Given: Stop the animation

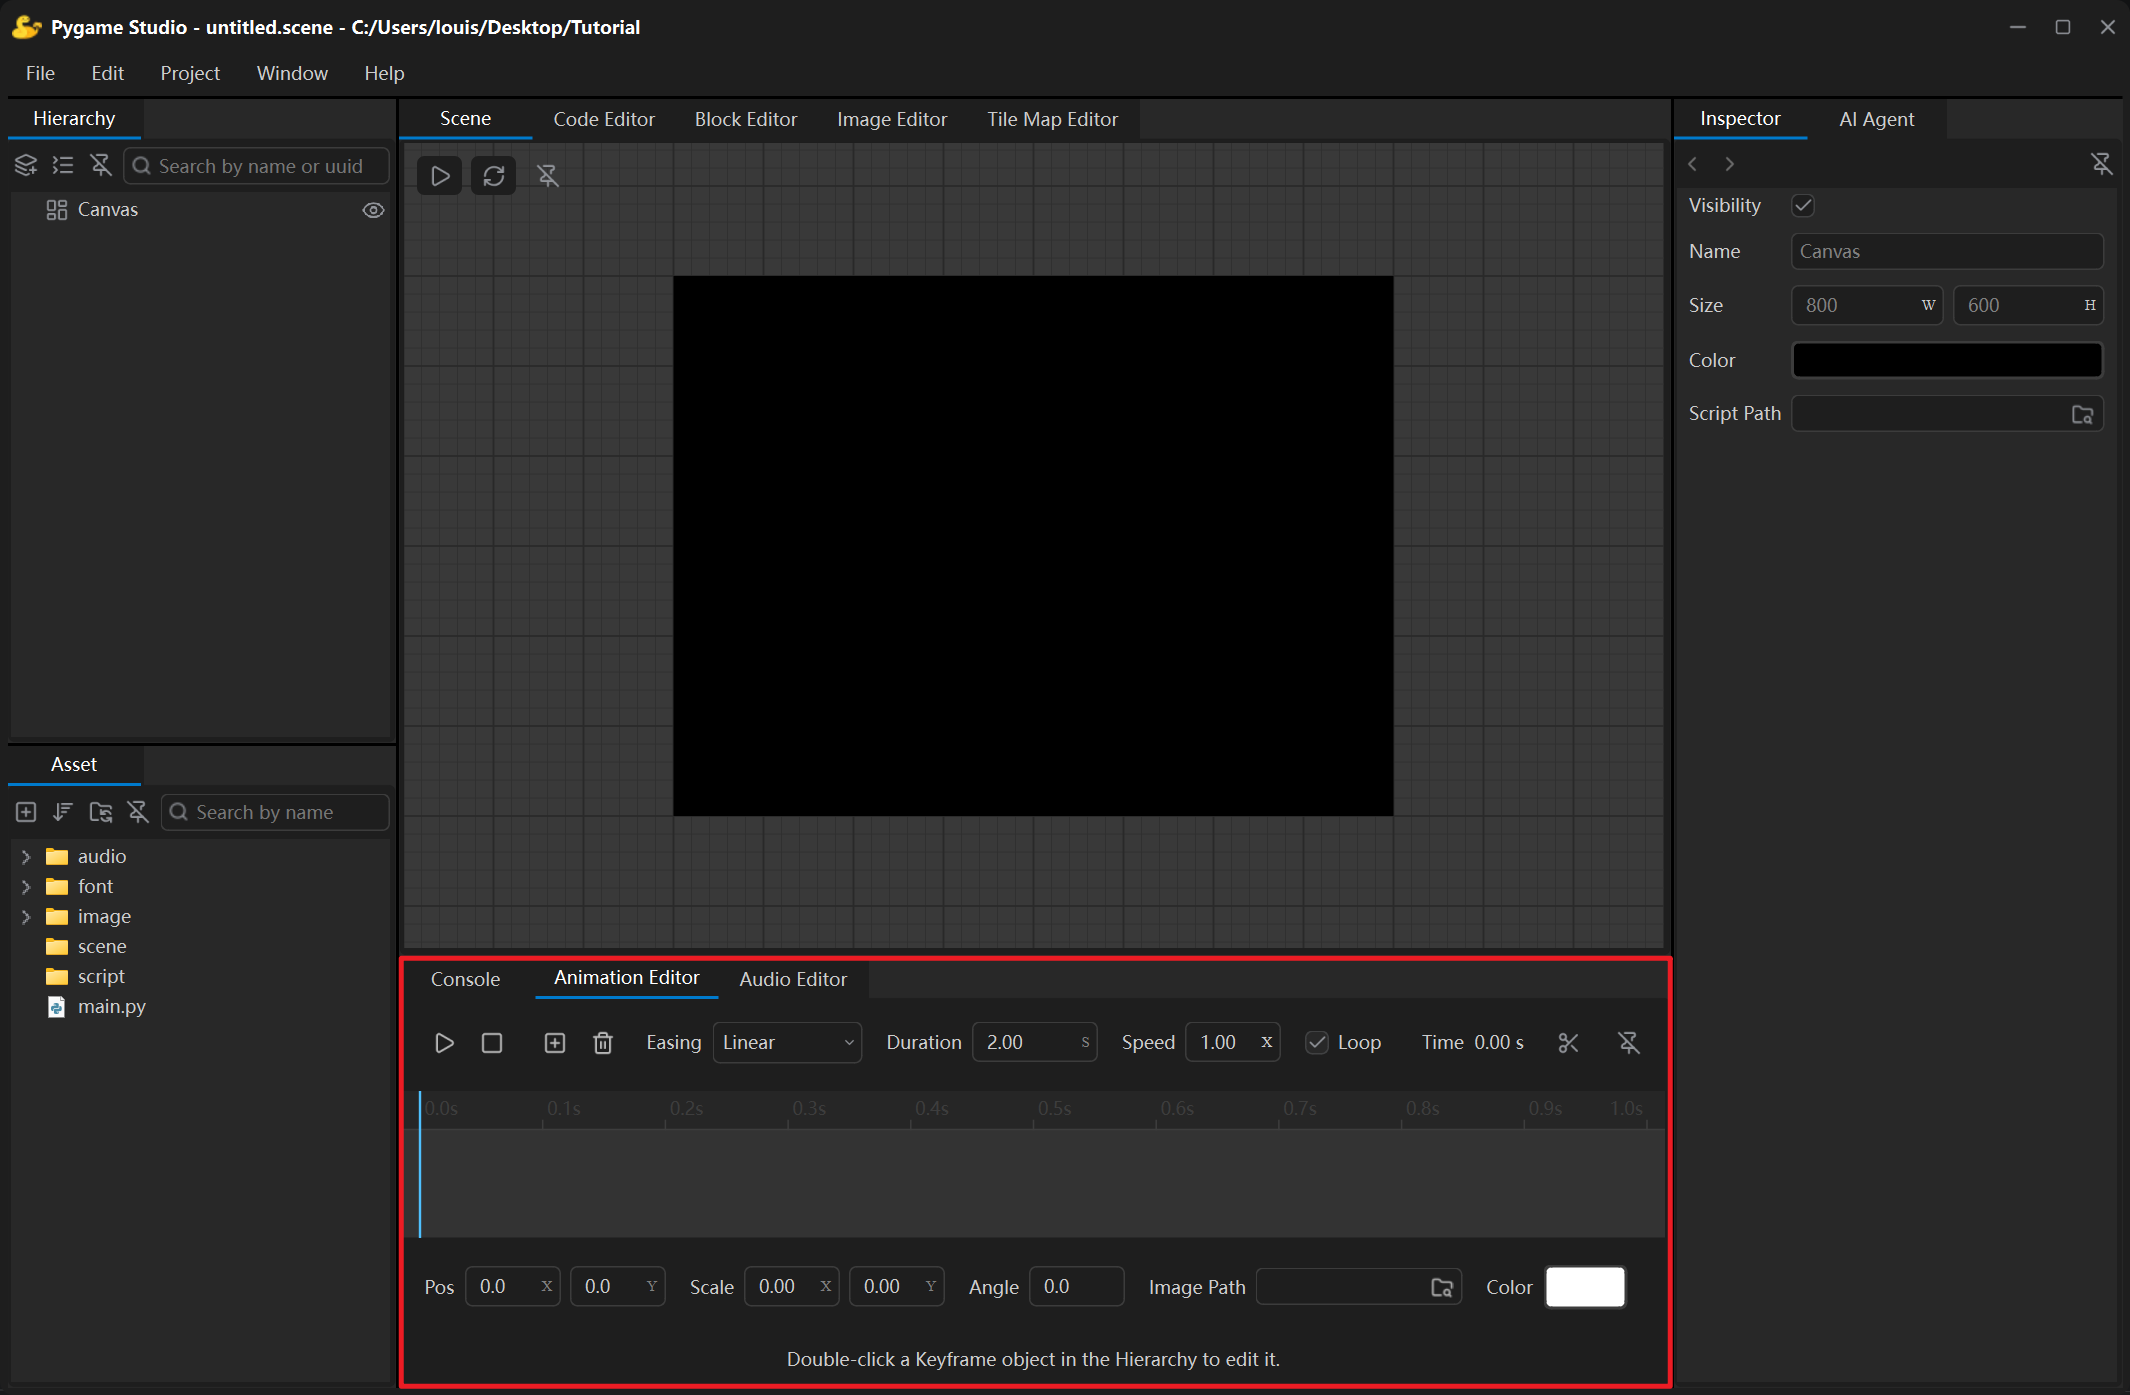Looking at the screenshot, I should point(492,1043).
